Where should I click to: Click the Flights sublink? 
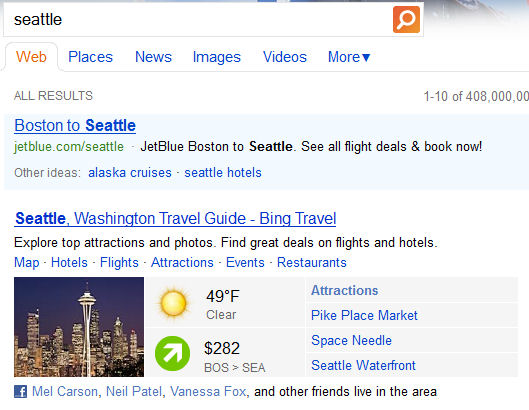coord(119,263)
